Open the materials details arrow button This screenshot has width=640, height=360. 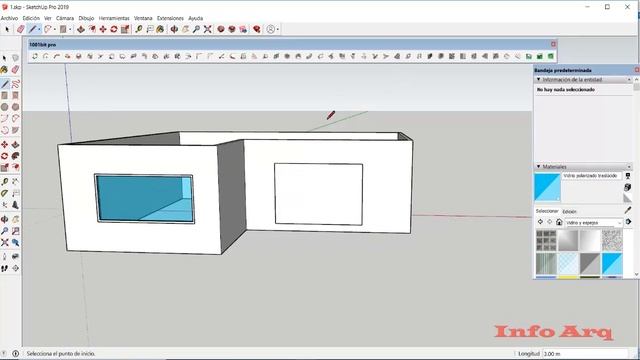628,222
